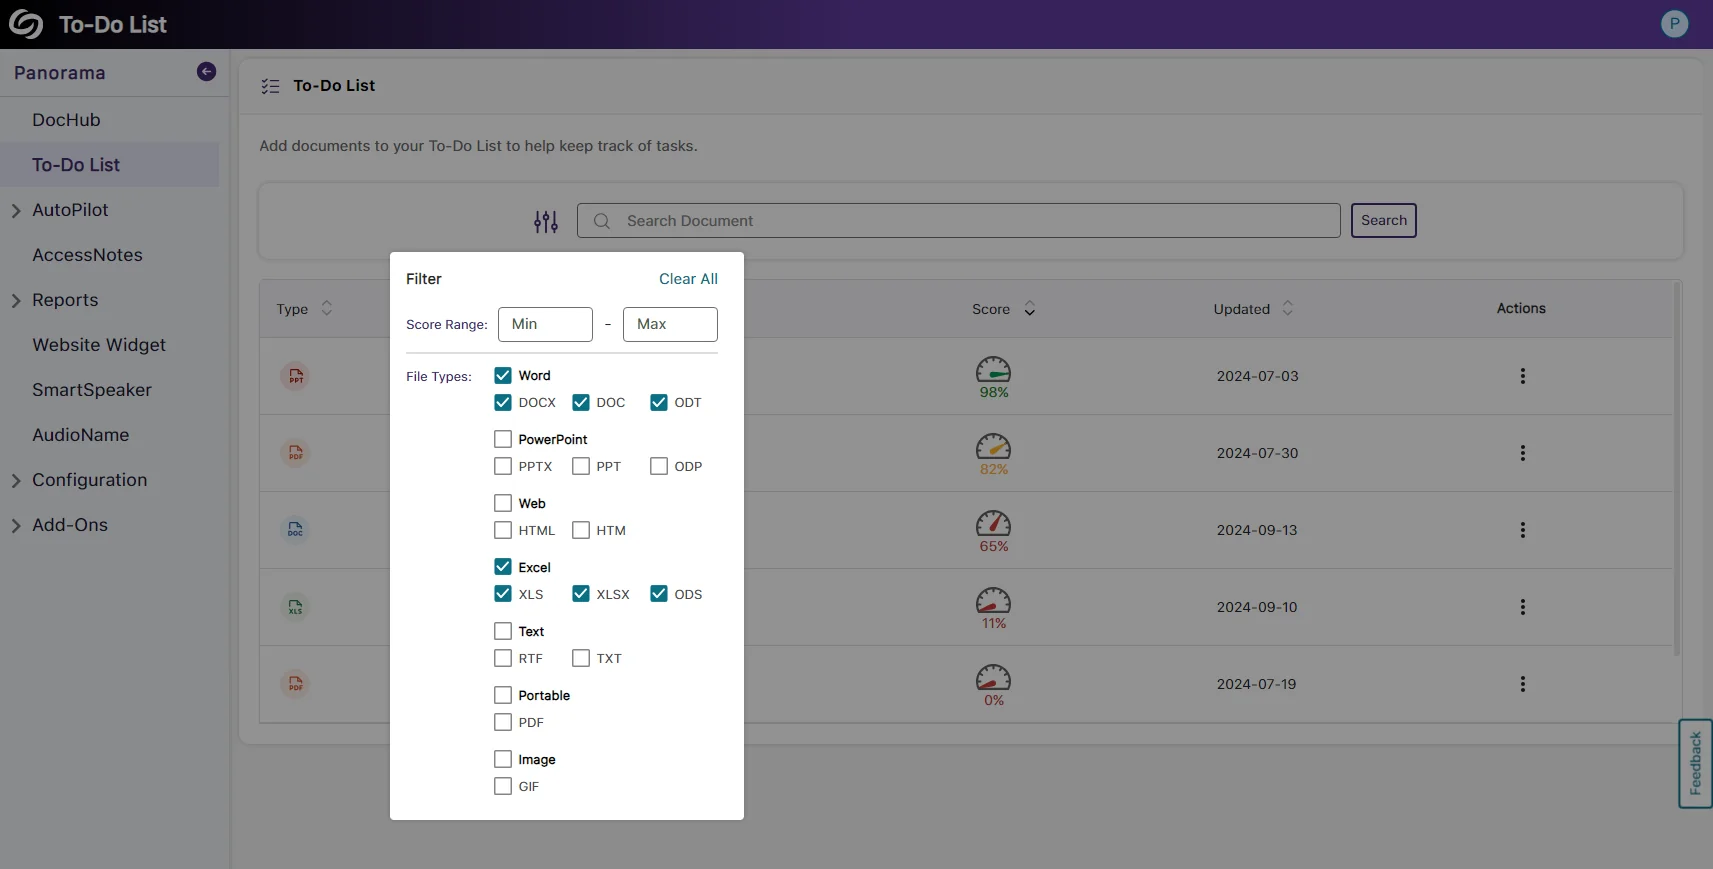The height and width of the screenshot is (869, 1713).
Task: Click Clear All in the filter
Action: pyautogui.click(x=688, y=279)
